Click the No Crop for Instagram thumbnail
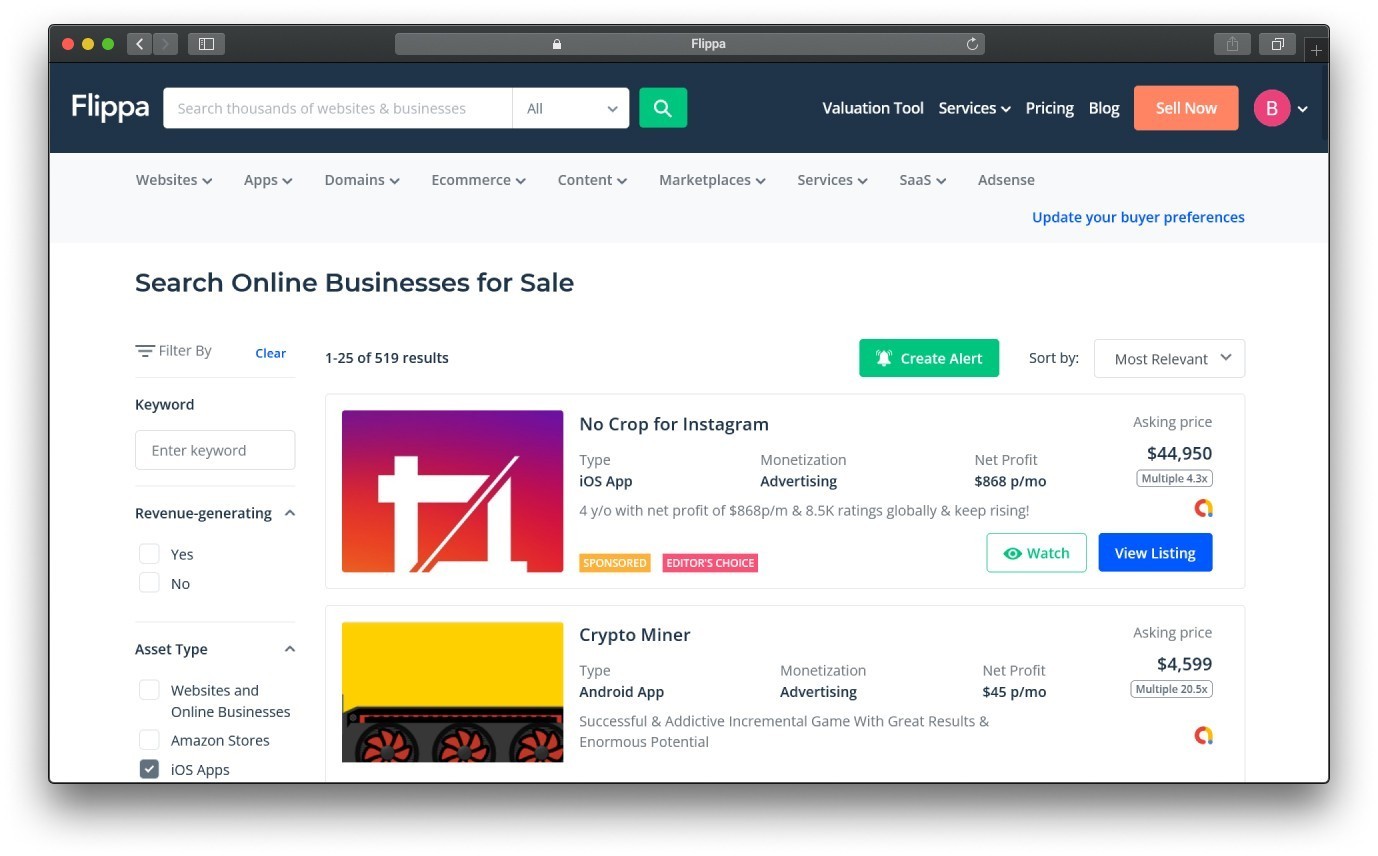Screen dimensions: 1378x856 tap(452, 491)
